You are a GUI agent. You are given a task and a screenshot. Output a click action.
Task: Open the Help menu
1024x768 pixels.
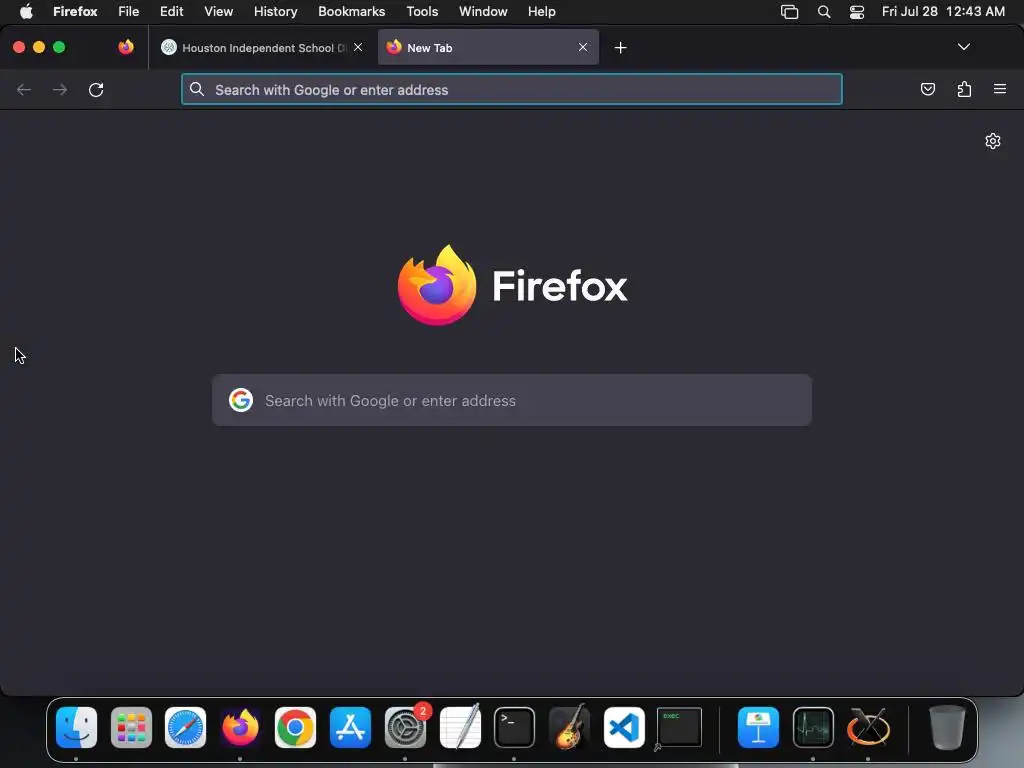(x=541, y=12)
